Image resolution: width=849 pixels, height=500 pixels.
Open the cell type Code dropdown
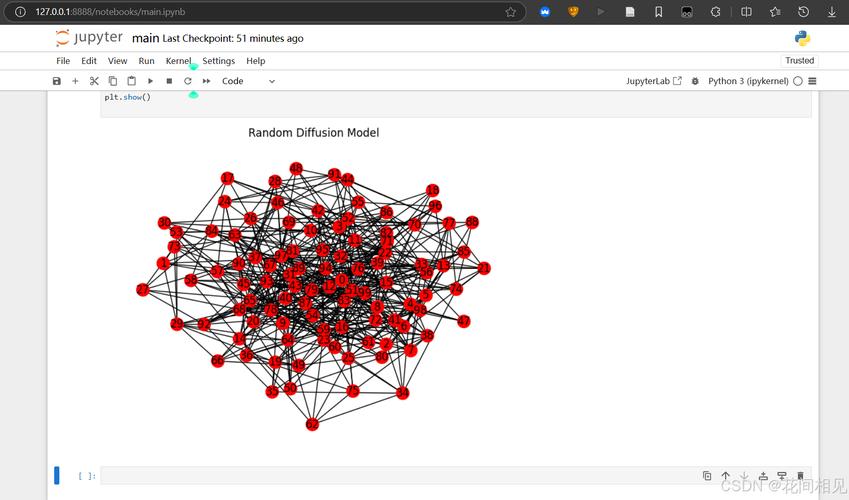(x=249, y=81)
